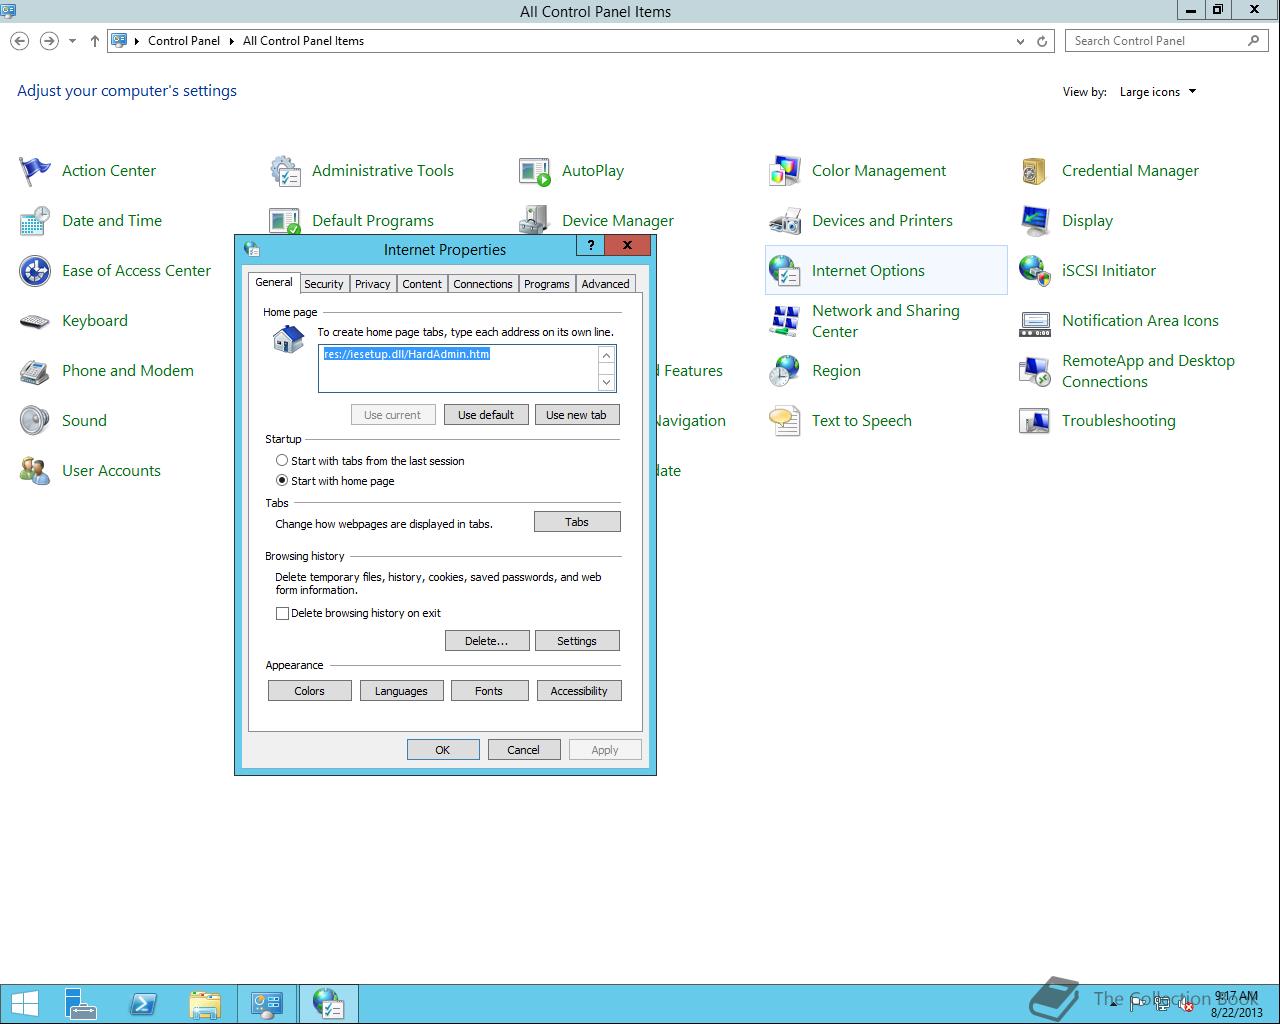The width and height of the screenshot is (1280, 1024).
Task: Open Color Management icon
Action: point(785,171)
